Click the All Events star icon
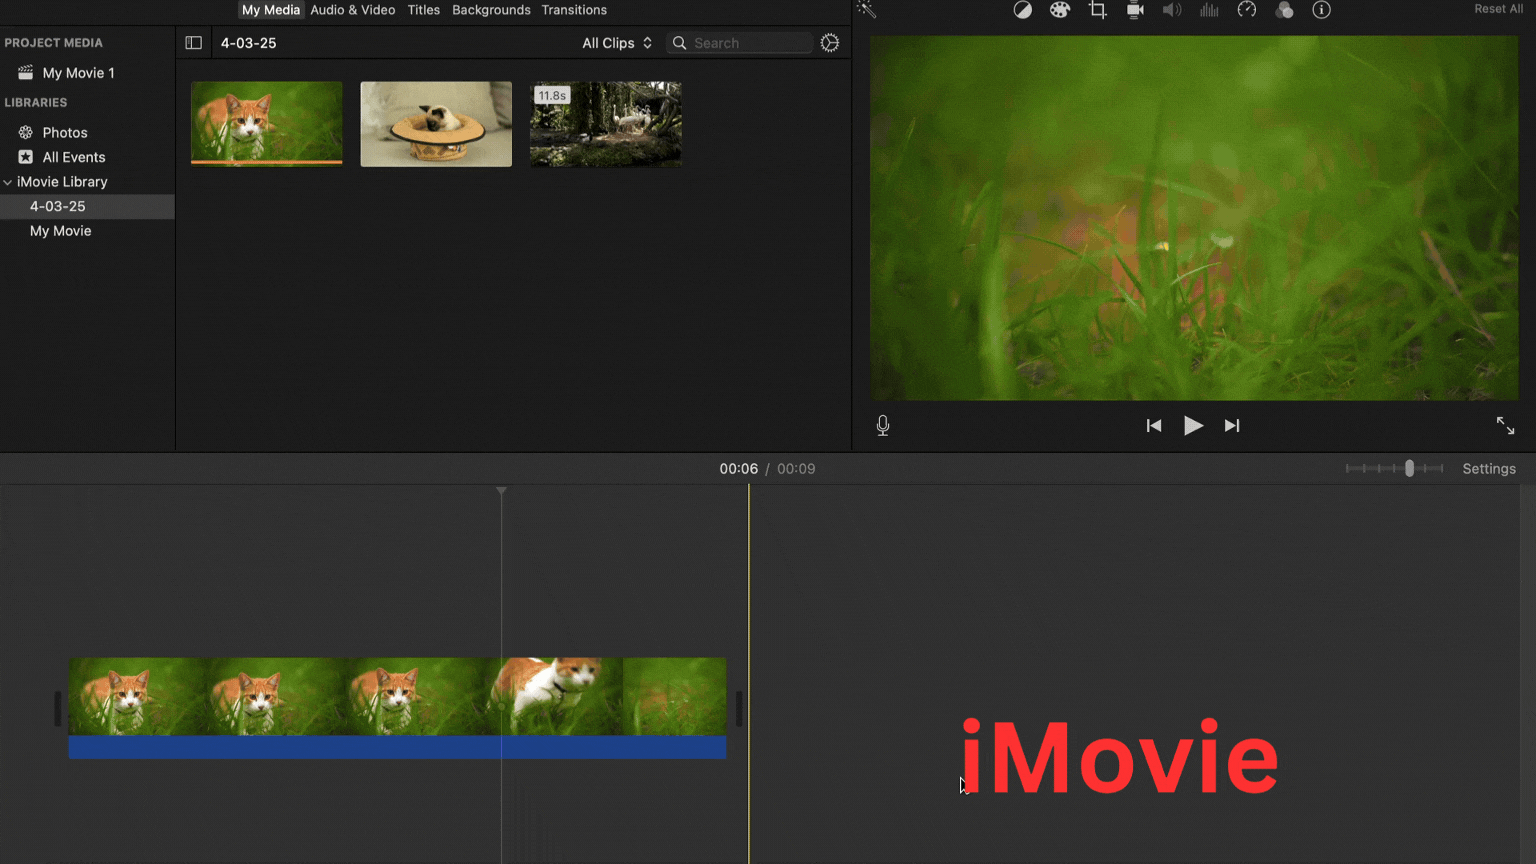The width and height of the screenshot is (1536, 864). [x=26, y=157]
